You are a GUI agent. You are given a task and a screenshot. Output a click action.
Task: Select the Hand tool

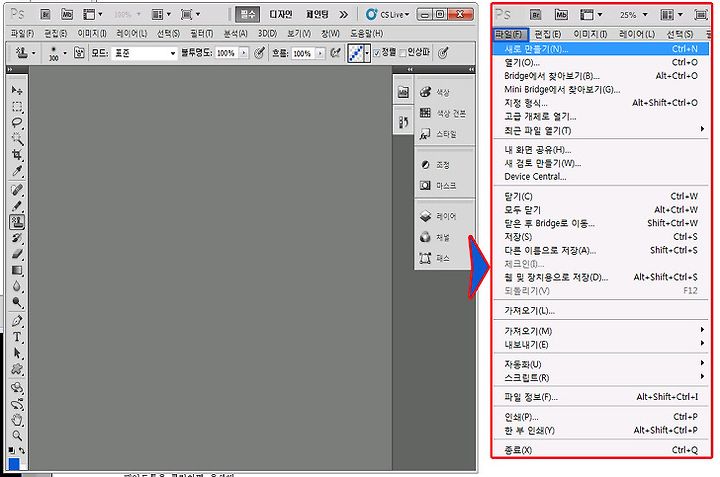pos(17,420)
